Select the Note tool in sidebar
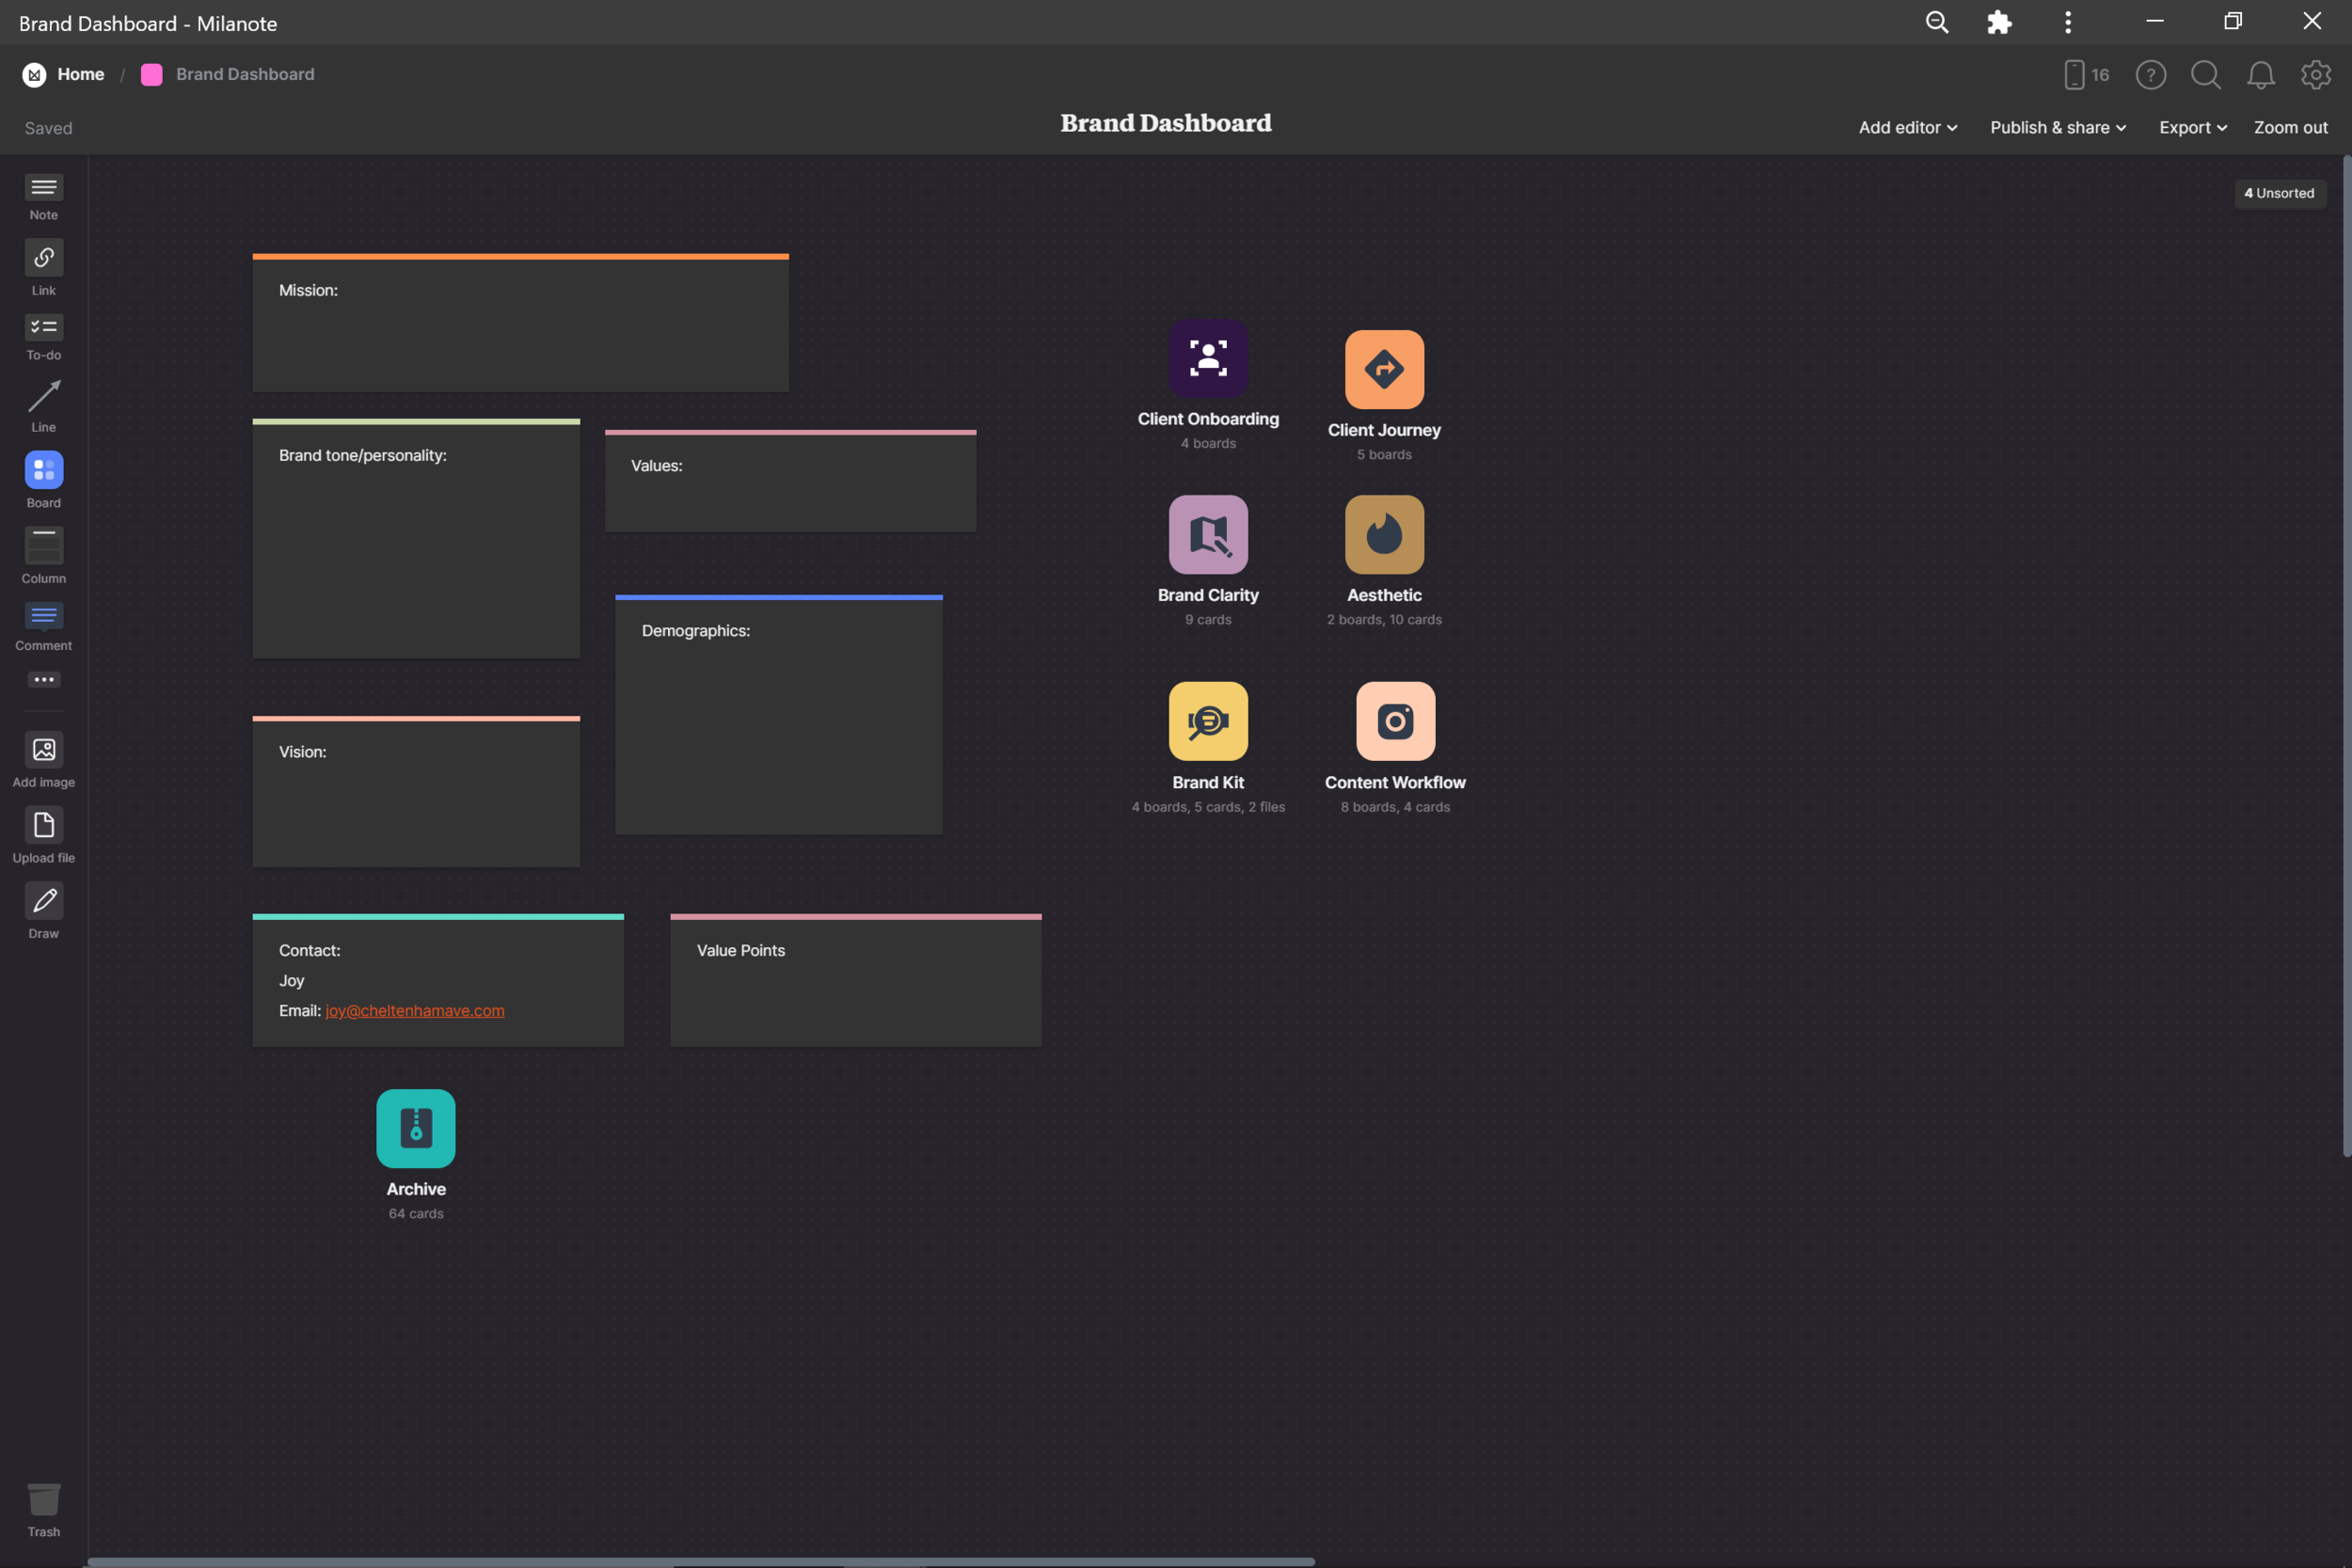The width and height of the screenshot is (2352, 1568). tap(44, 189)
